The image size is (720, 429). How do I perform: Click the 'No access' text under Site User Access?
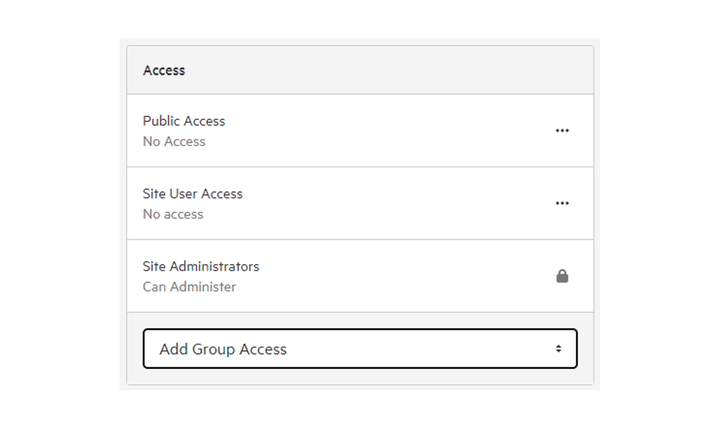click(173, 214)
